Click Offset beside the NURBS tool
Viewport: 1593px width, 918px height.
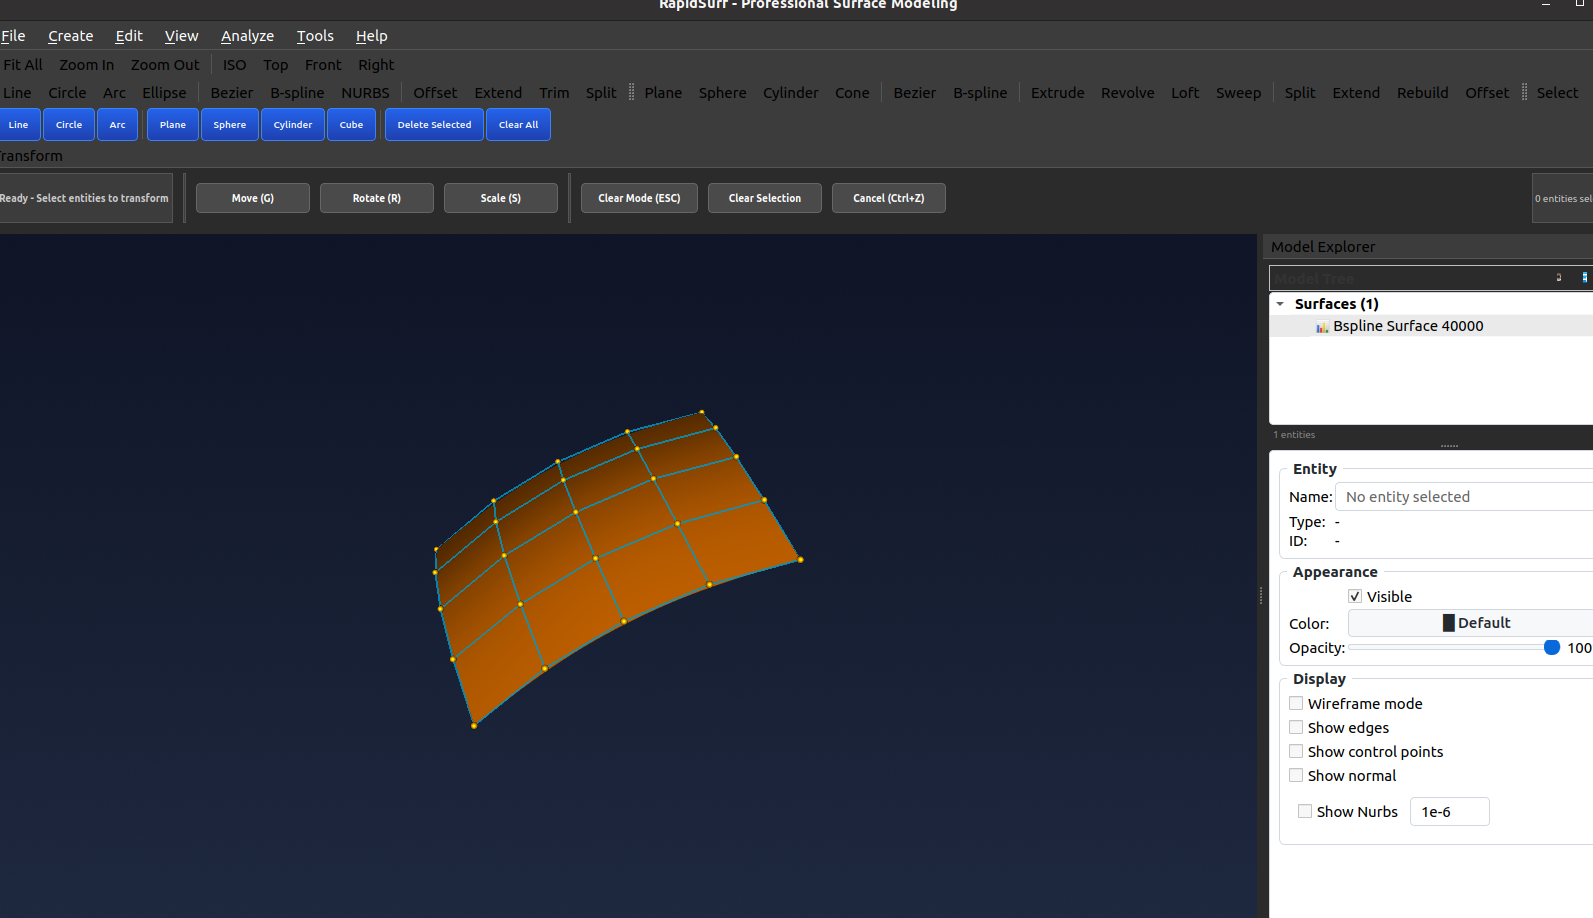[435, 93]
